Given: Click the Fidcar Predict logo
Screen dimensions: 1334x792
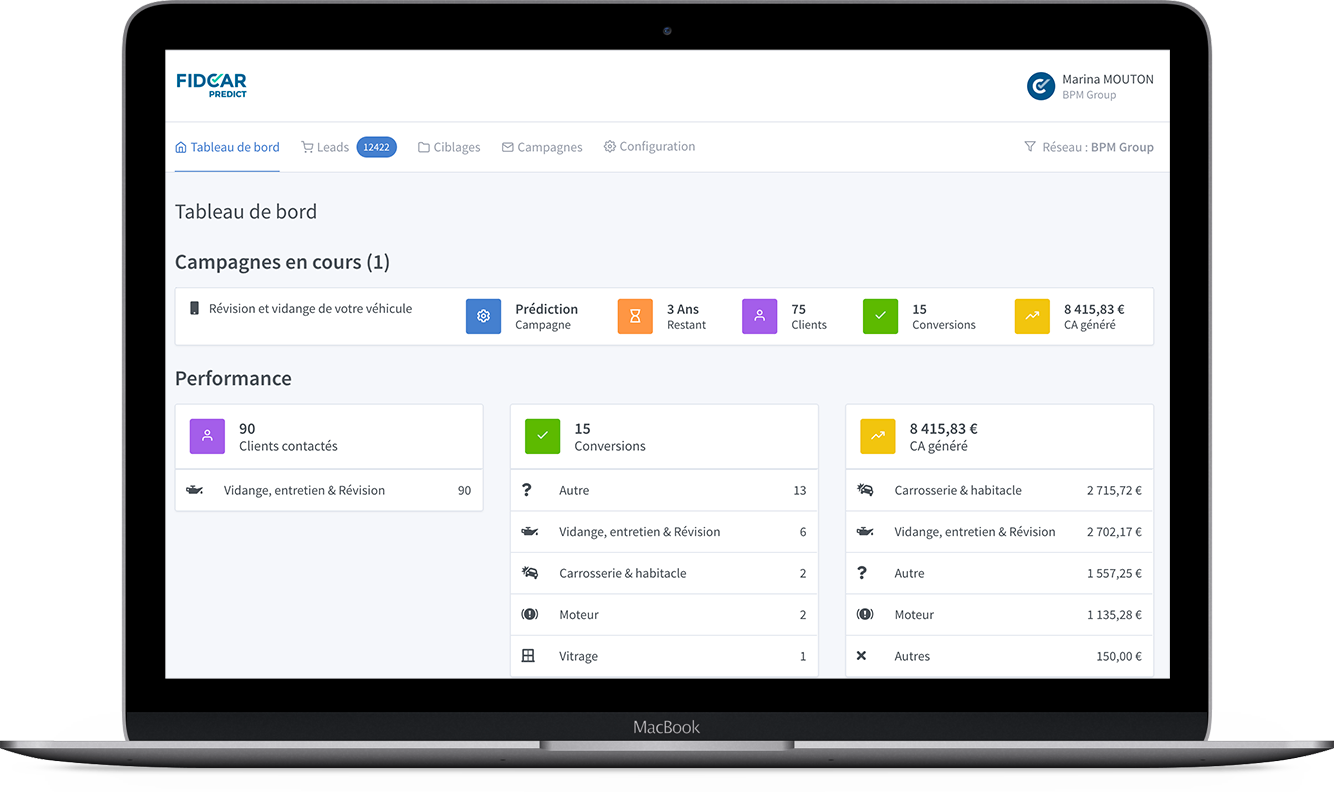Looking at the screenshot, I should click(x=211, y=85).
